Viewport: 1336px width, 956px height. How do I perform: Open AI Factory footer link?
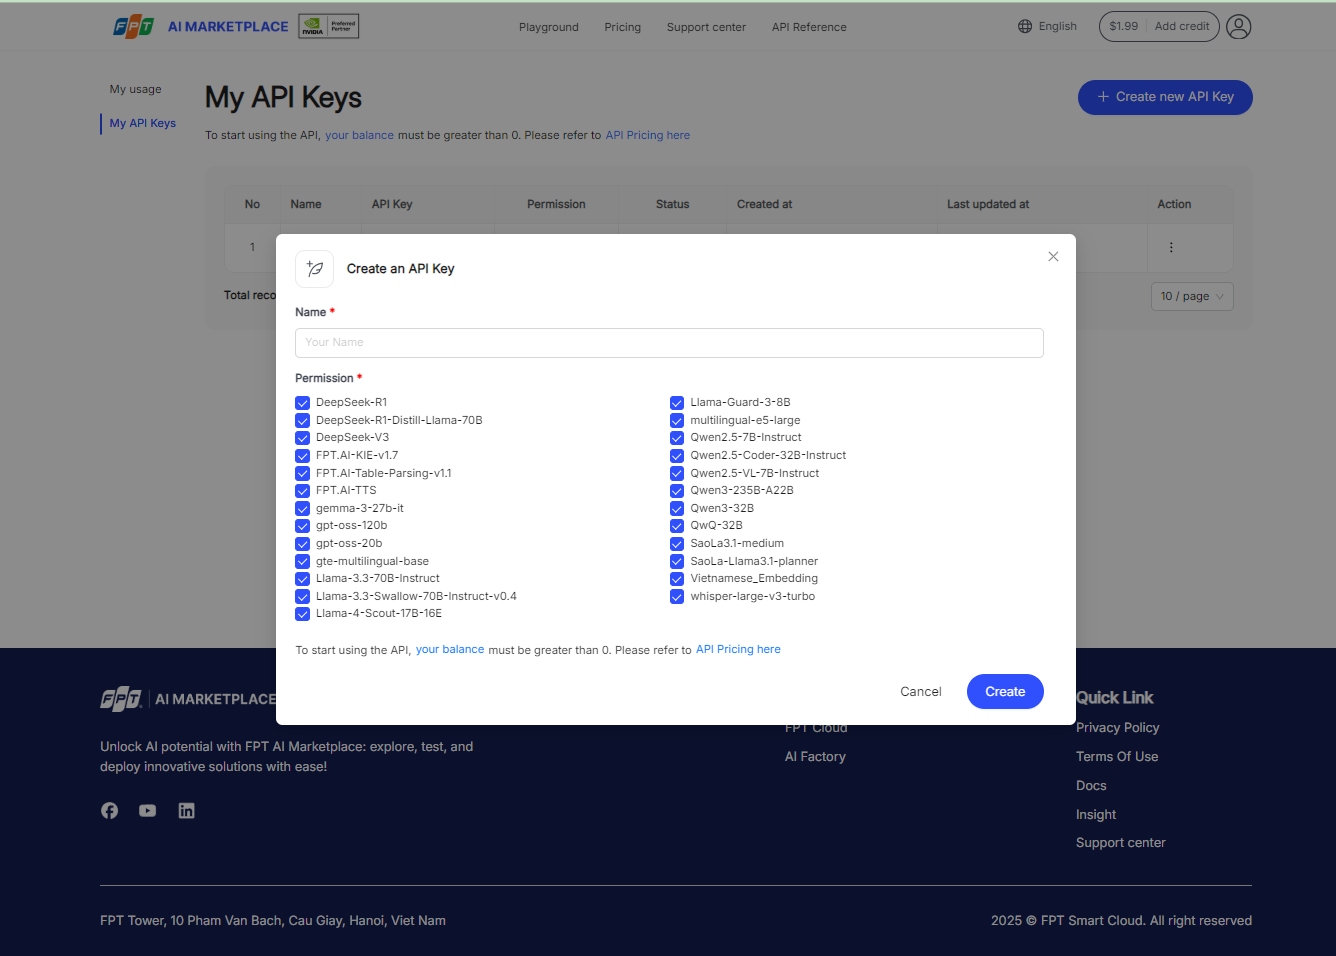[815, 757]
